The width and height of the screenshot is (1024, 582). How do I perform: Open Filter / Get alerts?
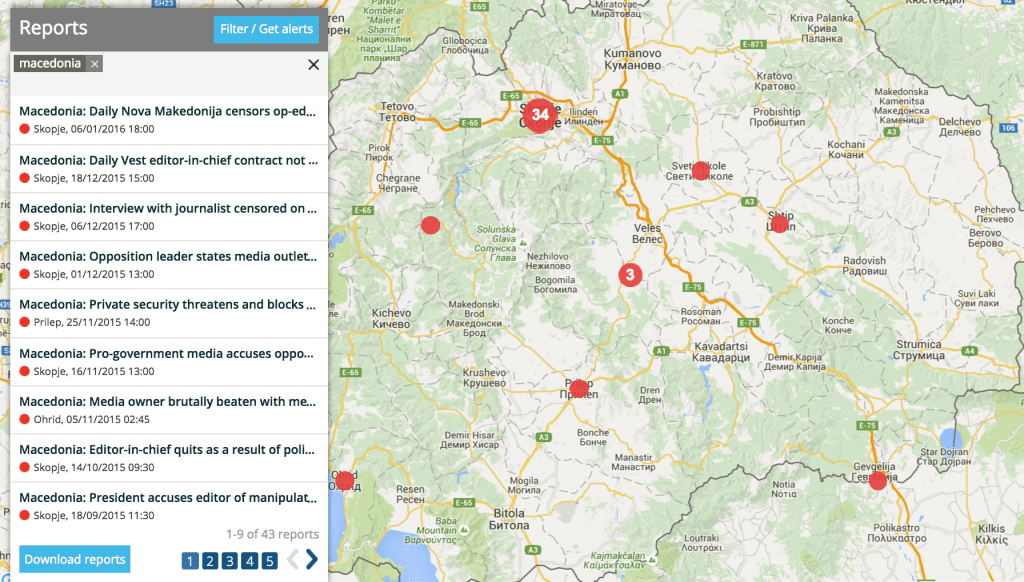pyautogui.click(x=266, y=29)
